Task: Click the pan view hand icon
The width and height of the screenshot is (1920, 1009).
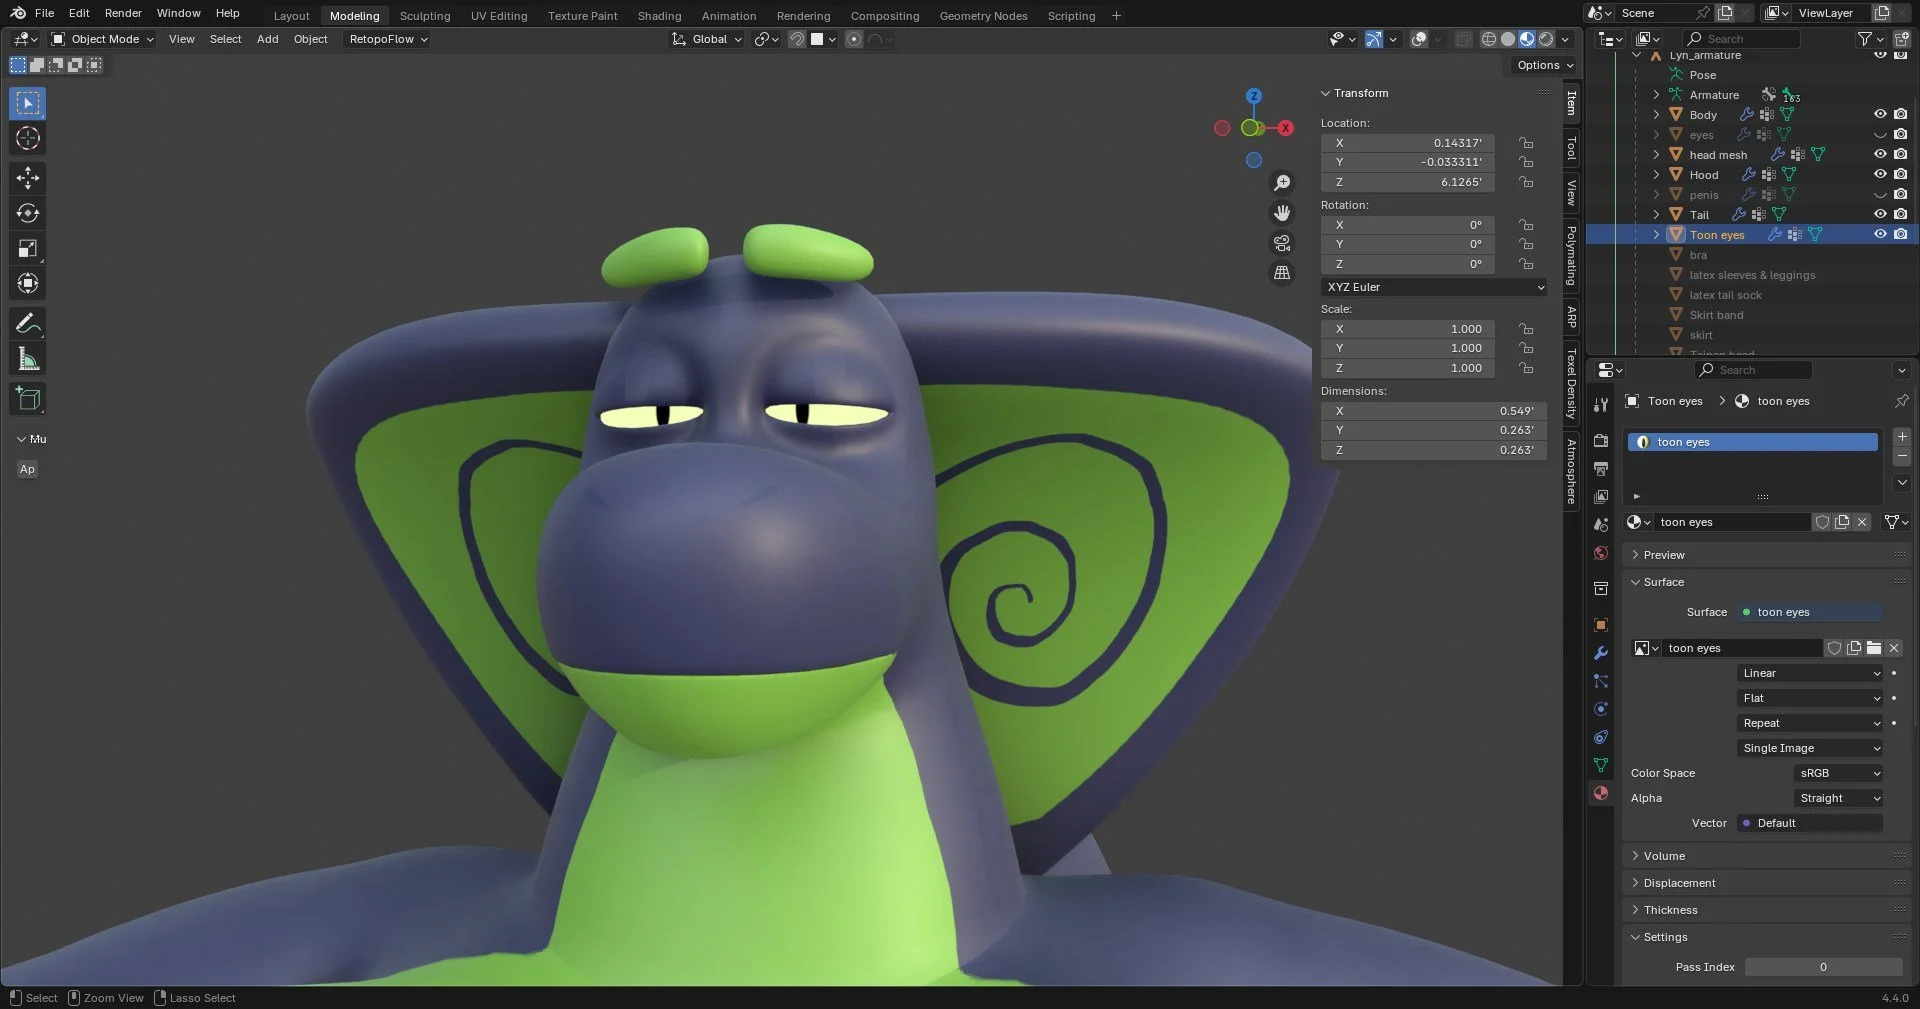Action: 1282,213
